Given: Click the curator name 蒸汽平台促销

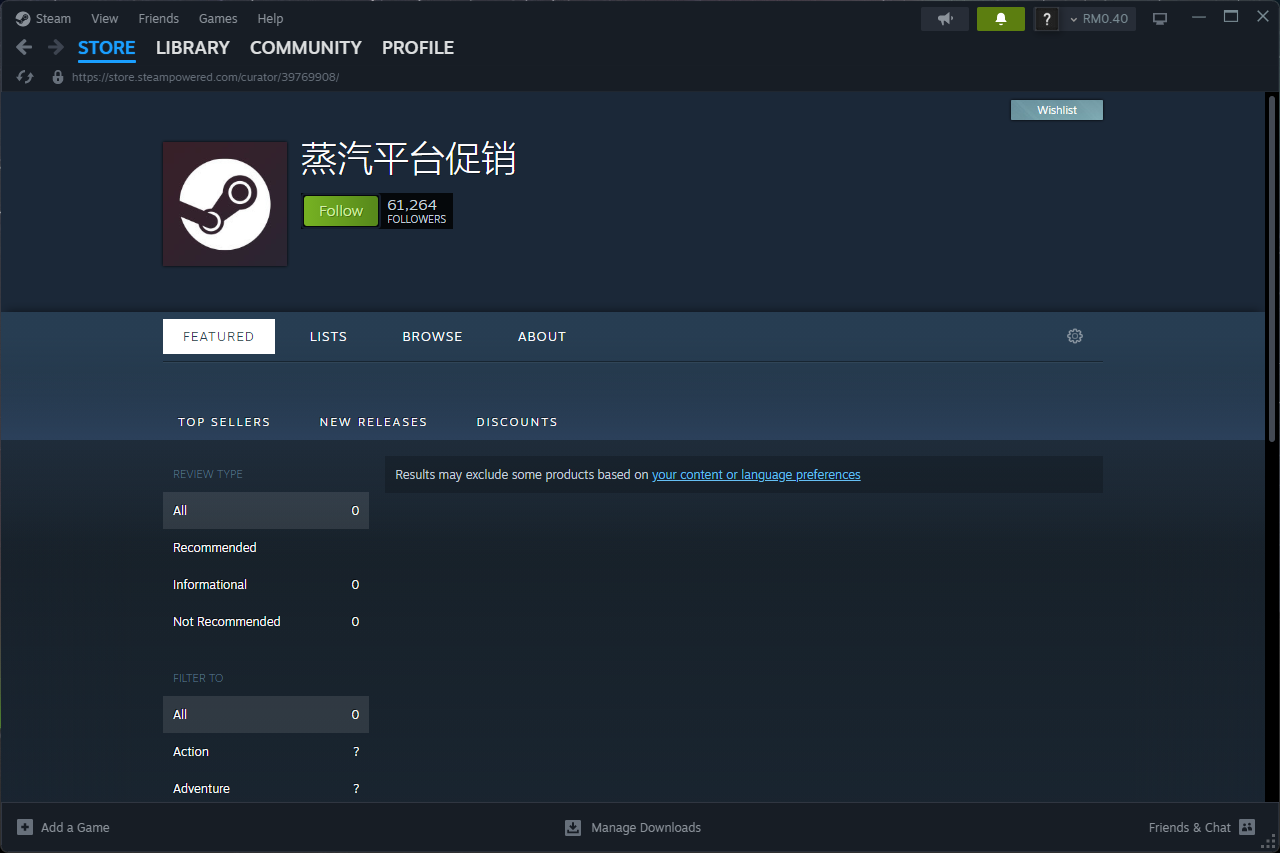Looking at the screenshot, I should click(x=409, y=159).
